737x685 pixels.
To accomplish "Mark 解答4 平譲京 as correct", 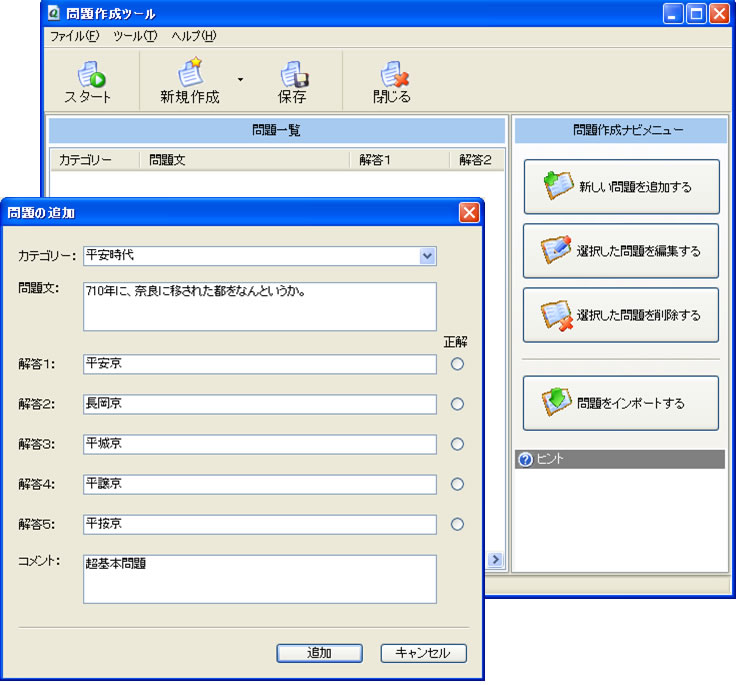I will click(x=457, y=484).
